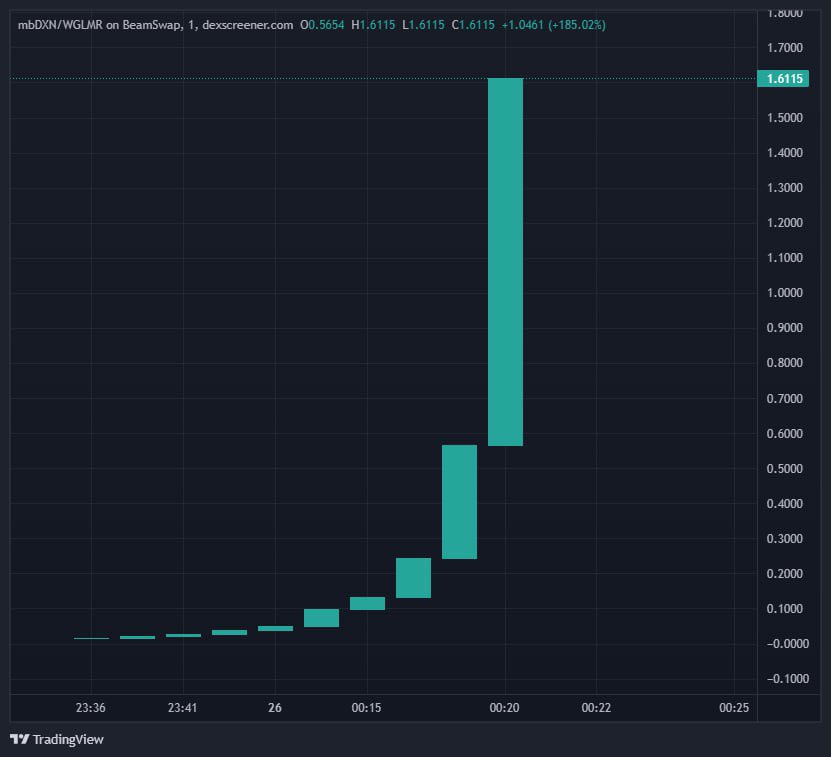The width and height of the screenshot is (831, 757).
Task: Click the candle spanning 0.13 to 0.24
Action: (x=413, y=578)
